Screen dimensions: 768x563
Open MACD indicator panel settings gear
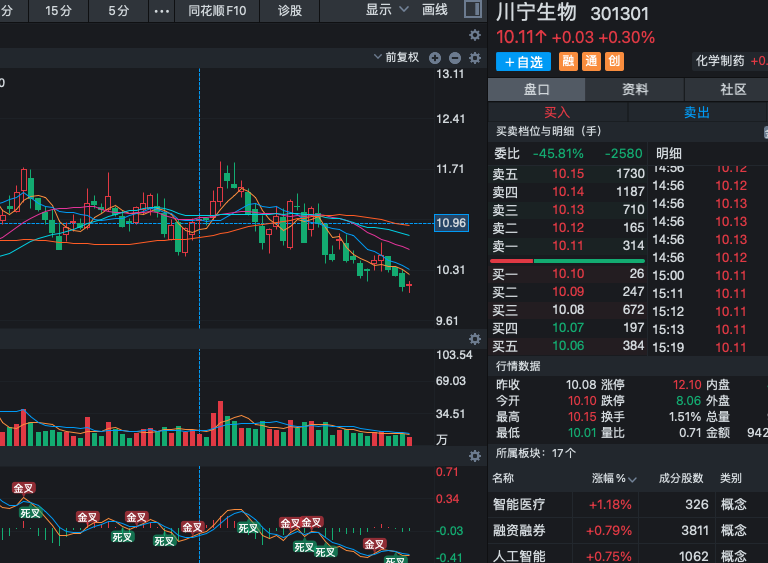pyautogui.click(x=475, y=456)
